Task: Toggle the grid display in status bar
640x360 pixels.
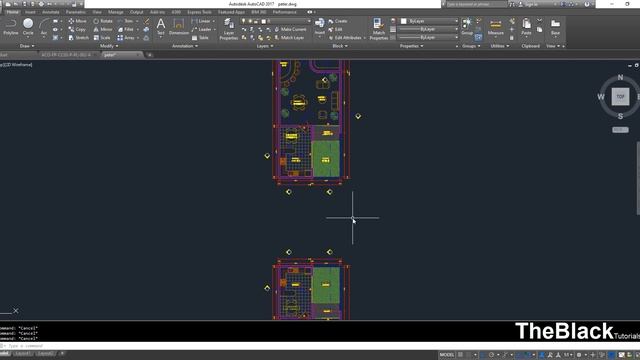Action: [x=460, y=355]
